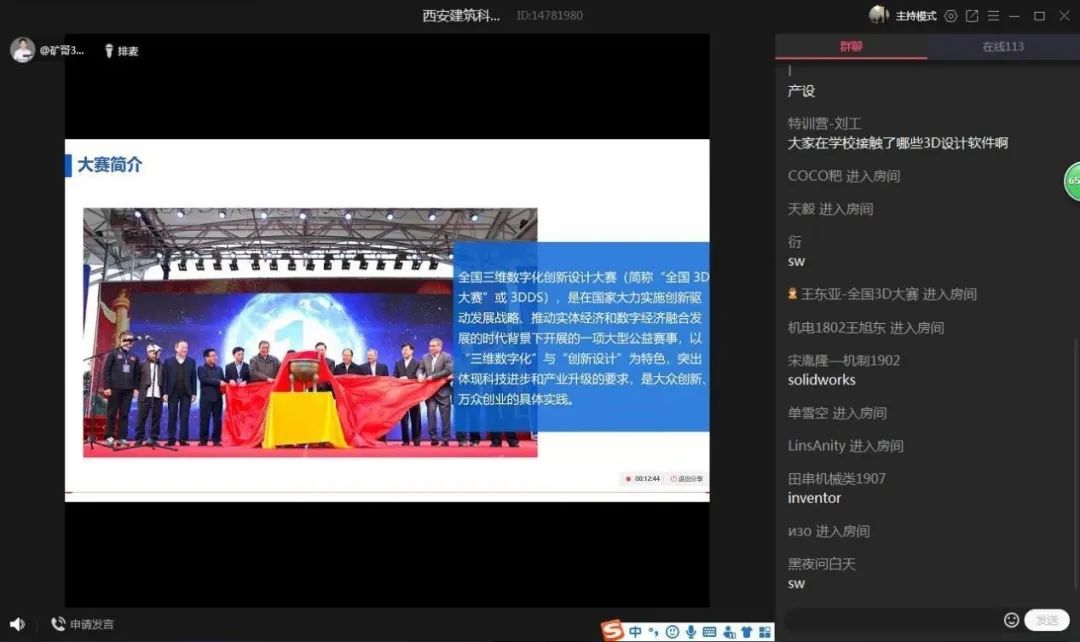Switch to the 在线113 online users tab
The image size is (1080, 642).
tap(1002, 46)
